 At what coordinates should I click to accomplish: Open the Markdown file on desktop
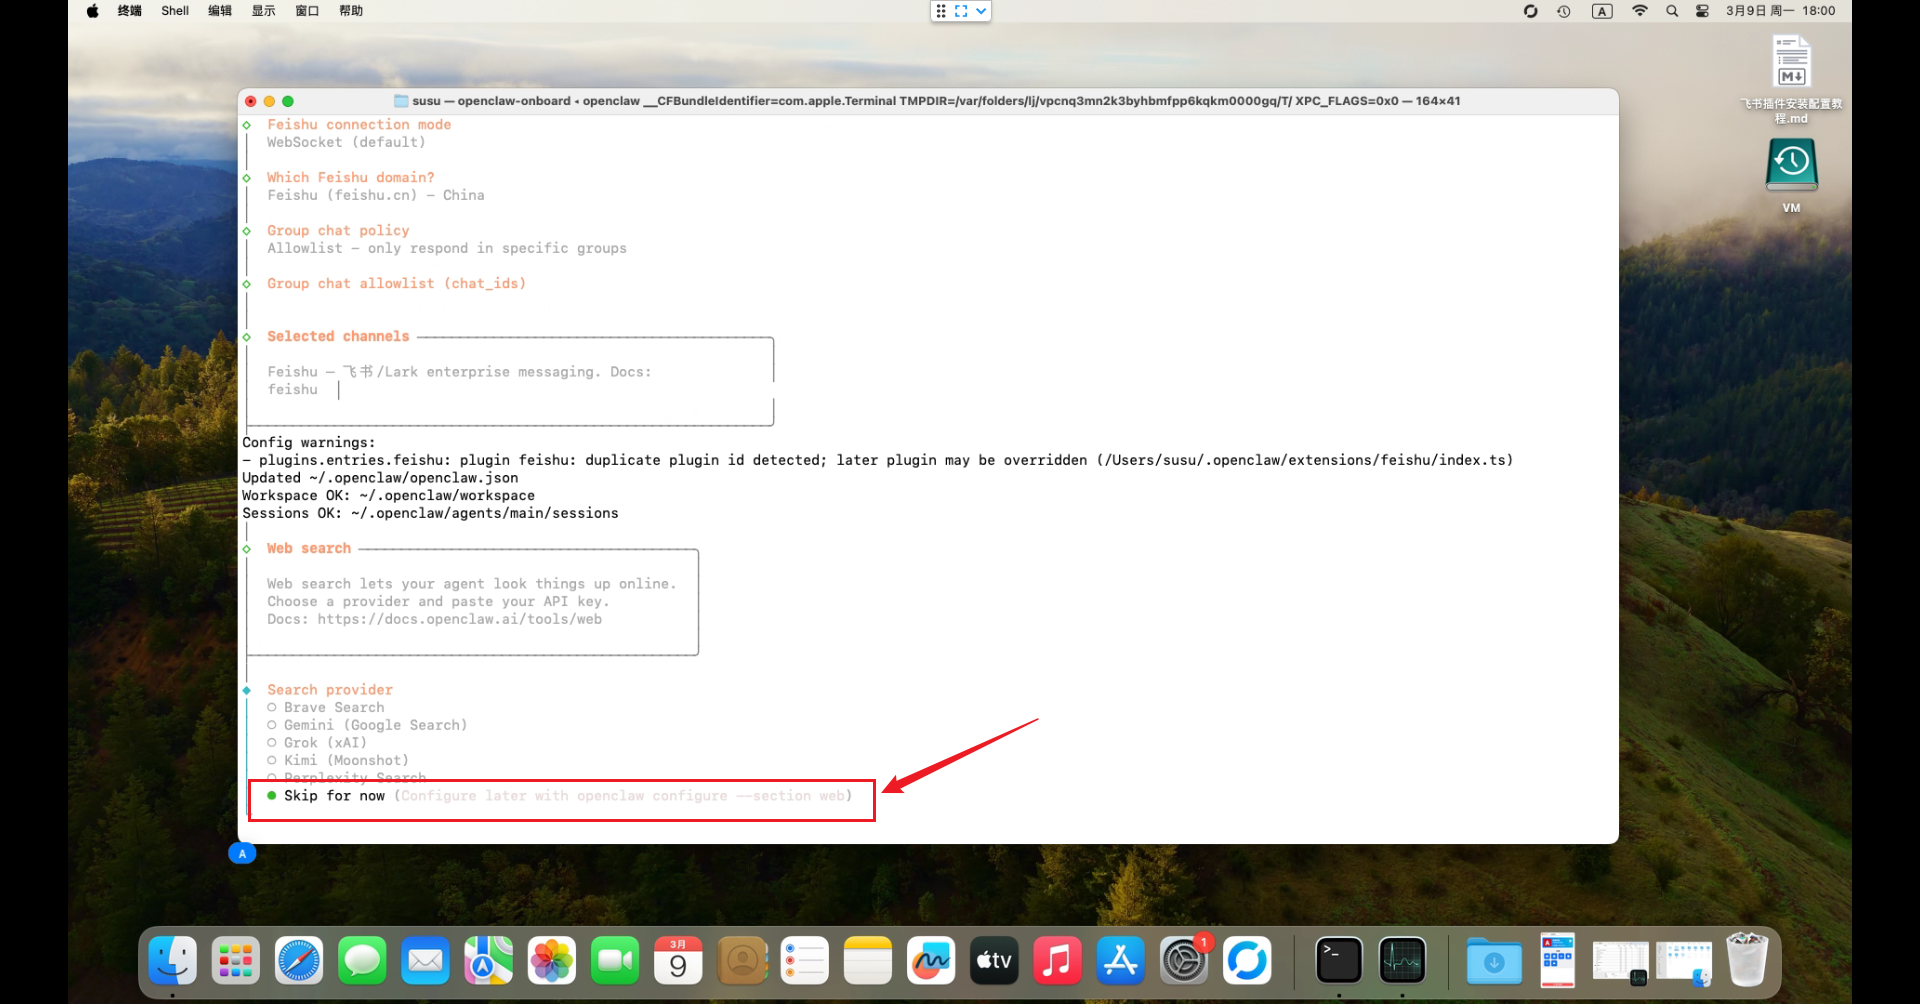(x=1791, y=64)
